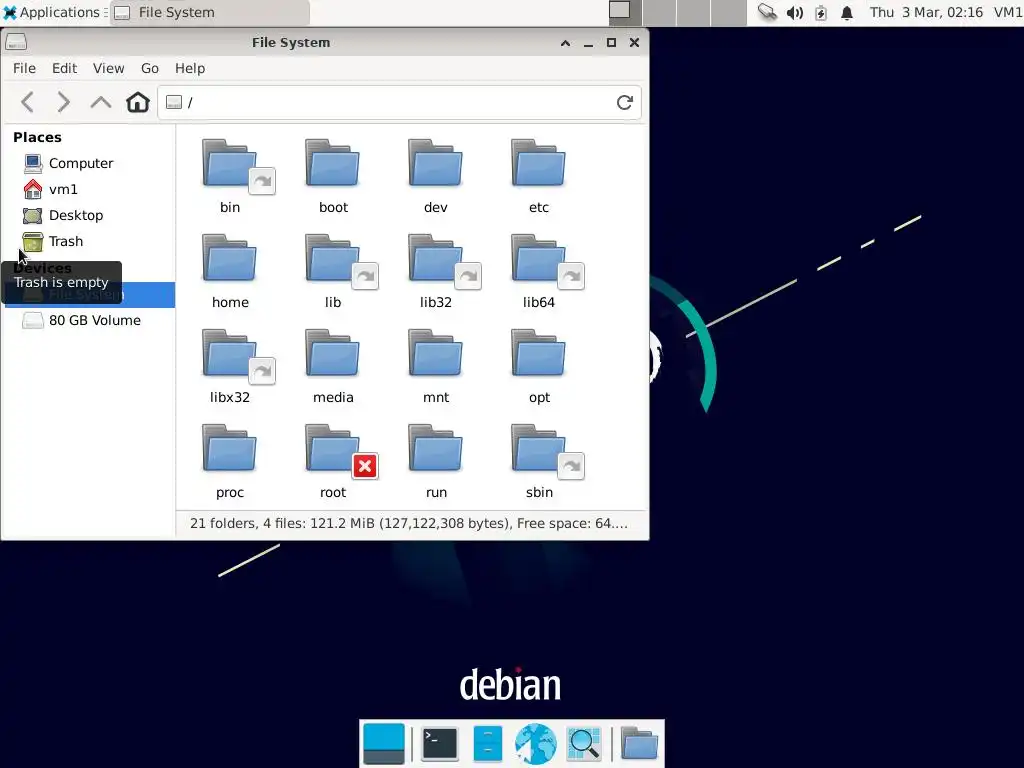Open the Go menu
The image size is (1024, 768).
point(150,68)
